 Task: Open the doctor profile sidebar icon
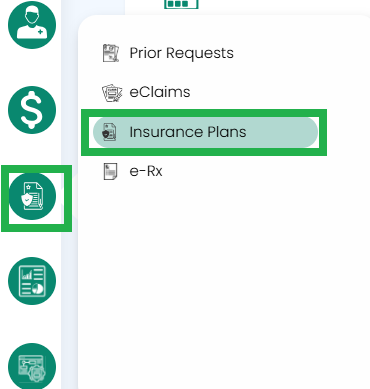click(x=32, y=24)
